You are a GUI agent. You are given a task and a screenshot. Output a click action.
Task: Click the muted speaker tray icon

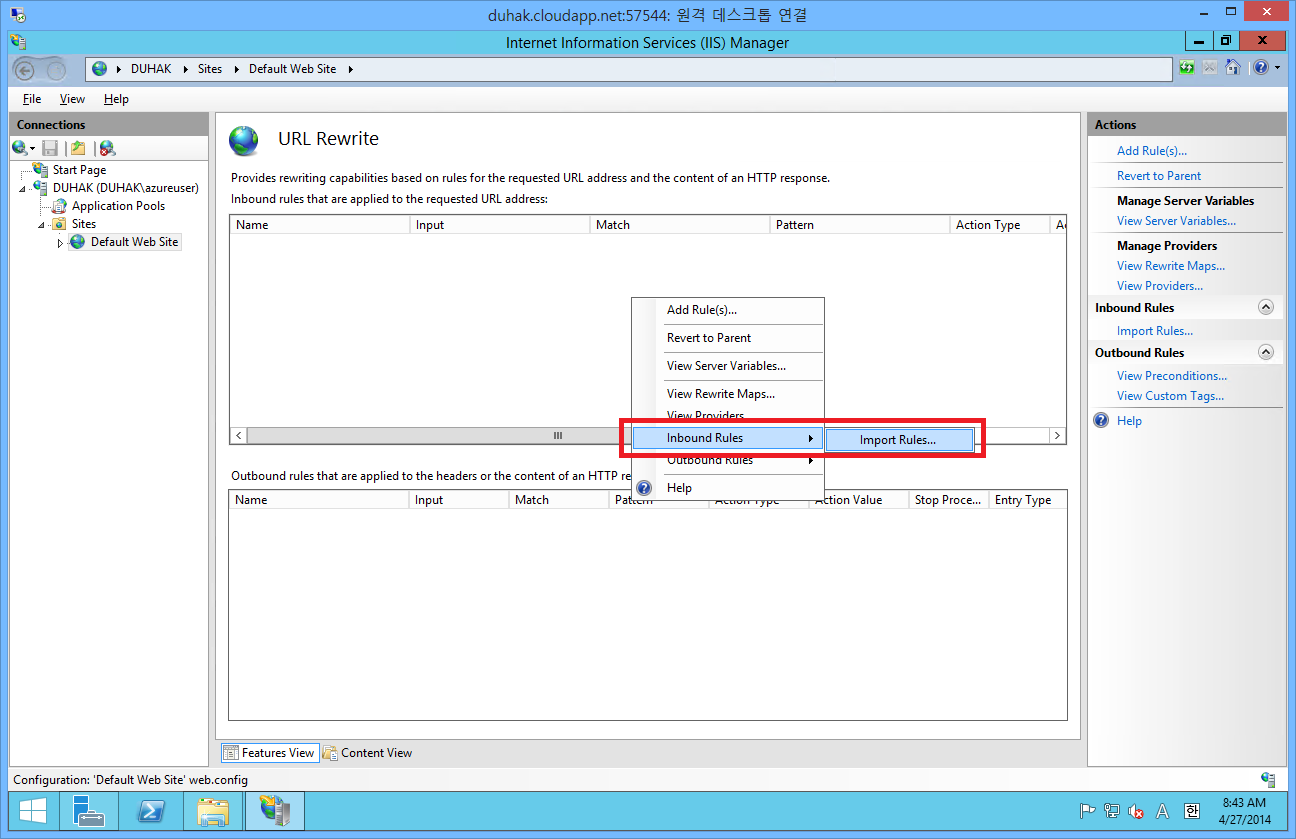point(1136,811)
